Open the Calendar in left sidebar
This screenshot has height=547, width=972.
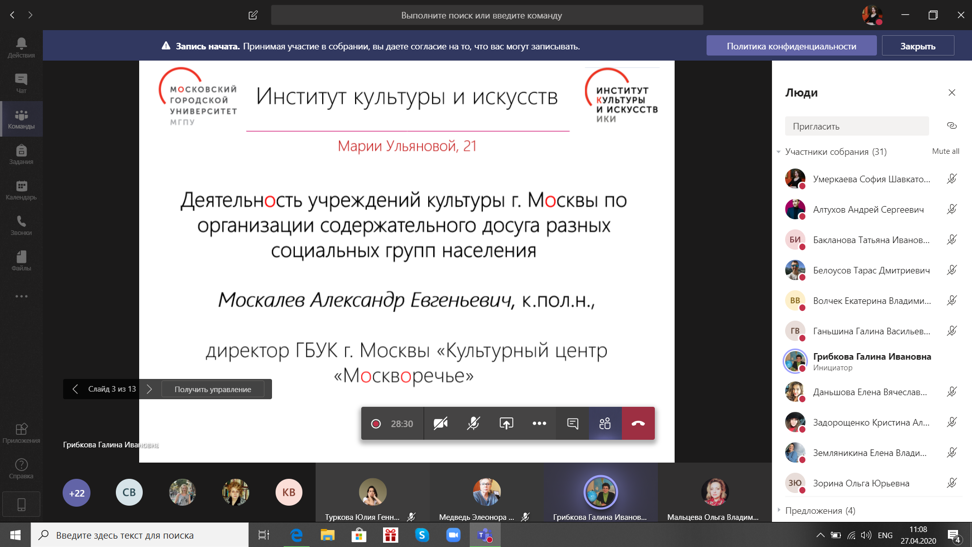pos(21,190)
